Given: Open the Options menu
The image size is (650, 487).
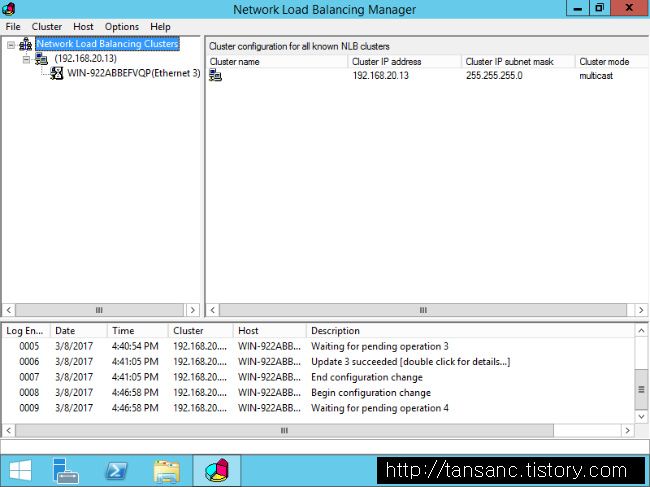Looking at the screenshot, I should [x=121, y=27].
